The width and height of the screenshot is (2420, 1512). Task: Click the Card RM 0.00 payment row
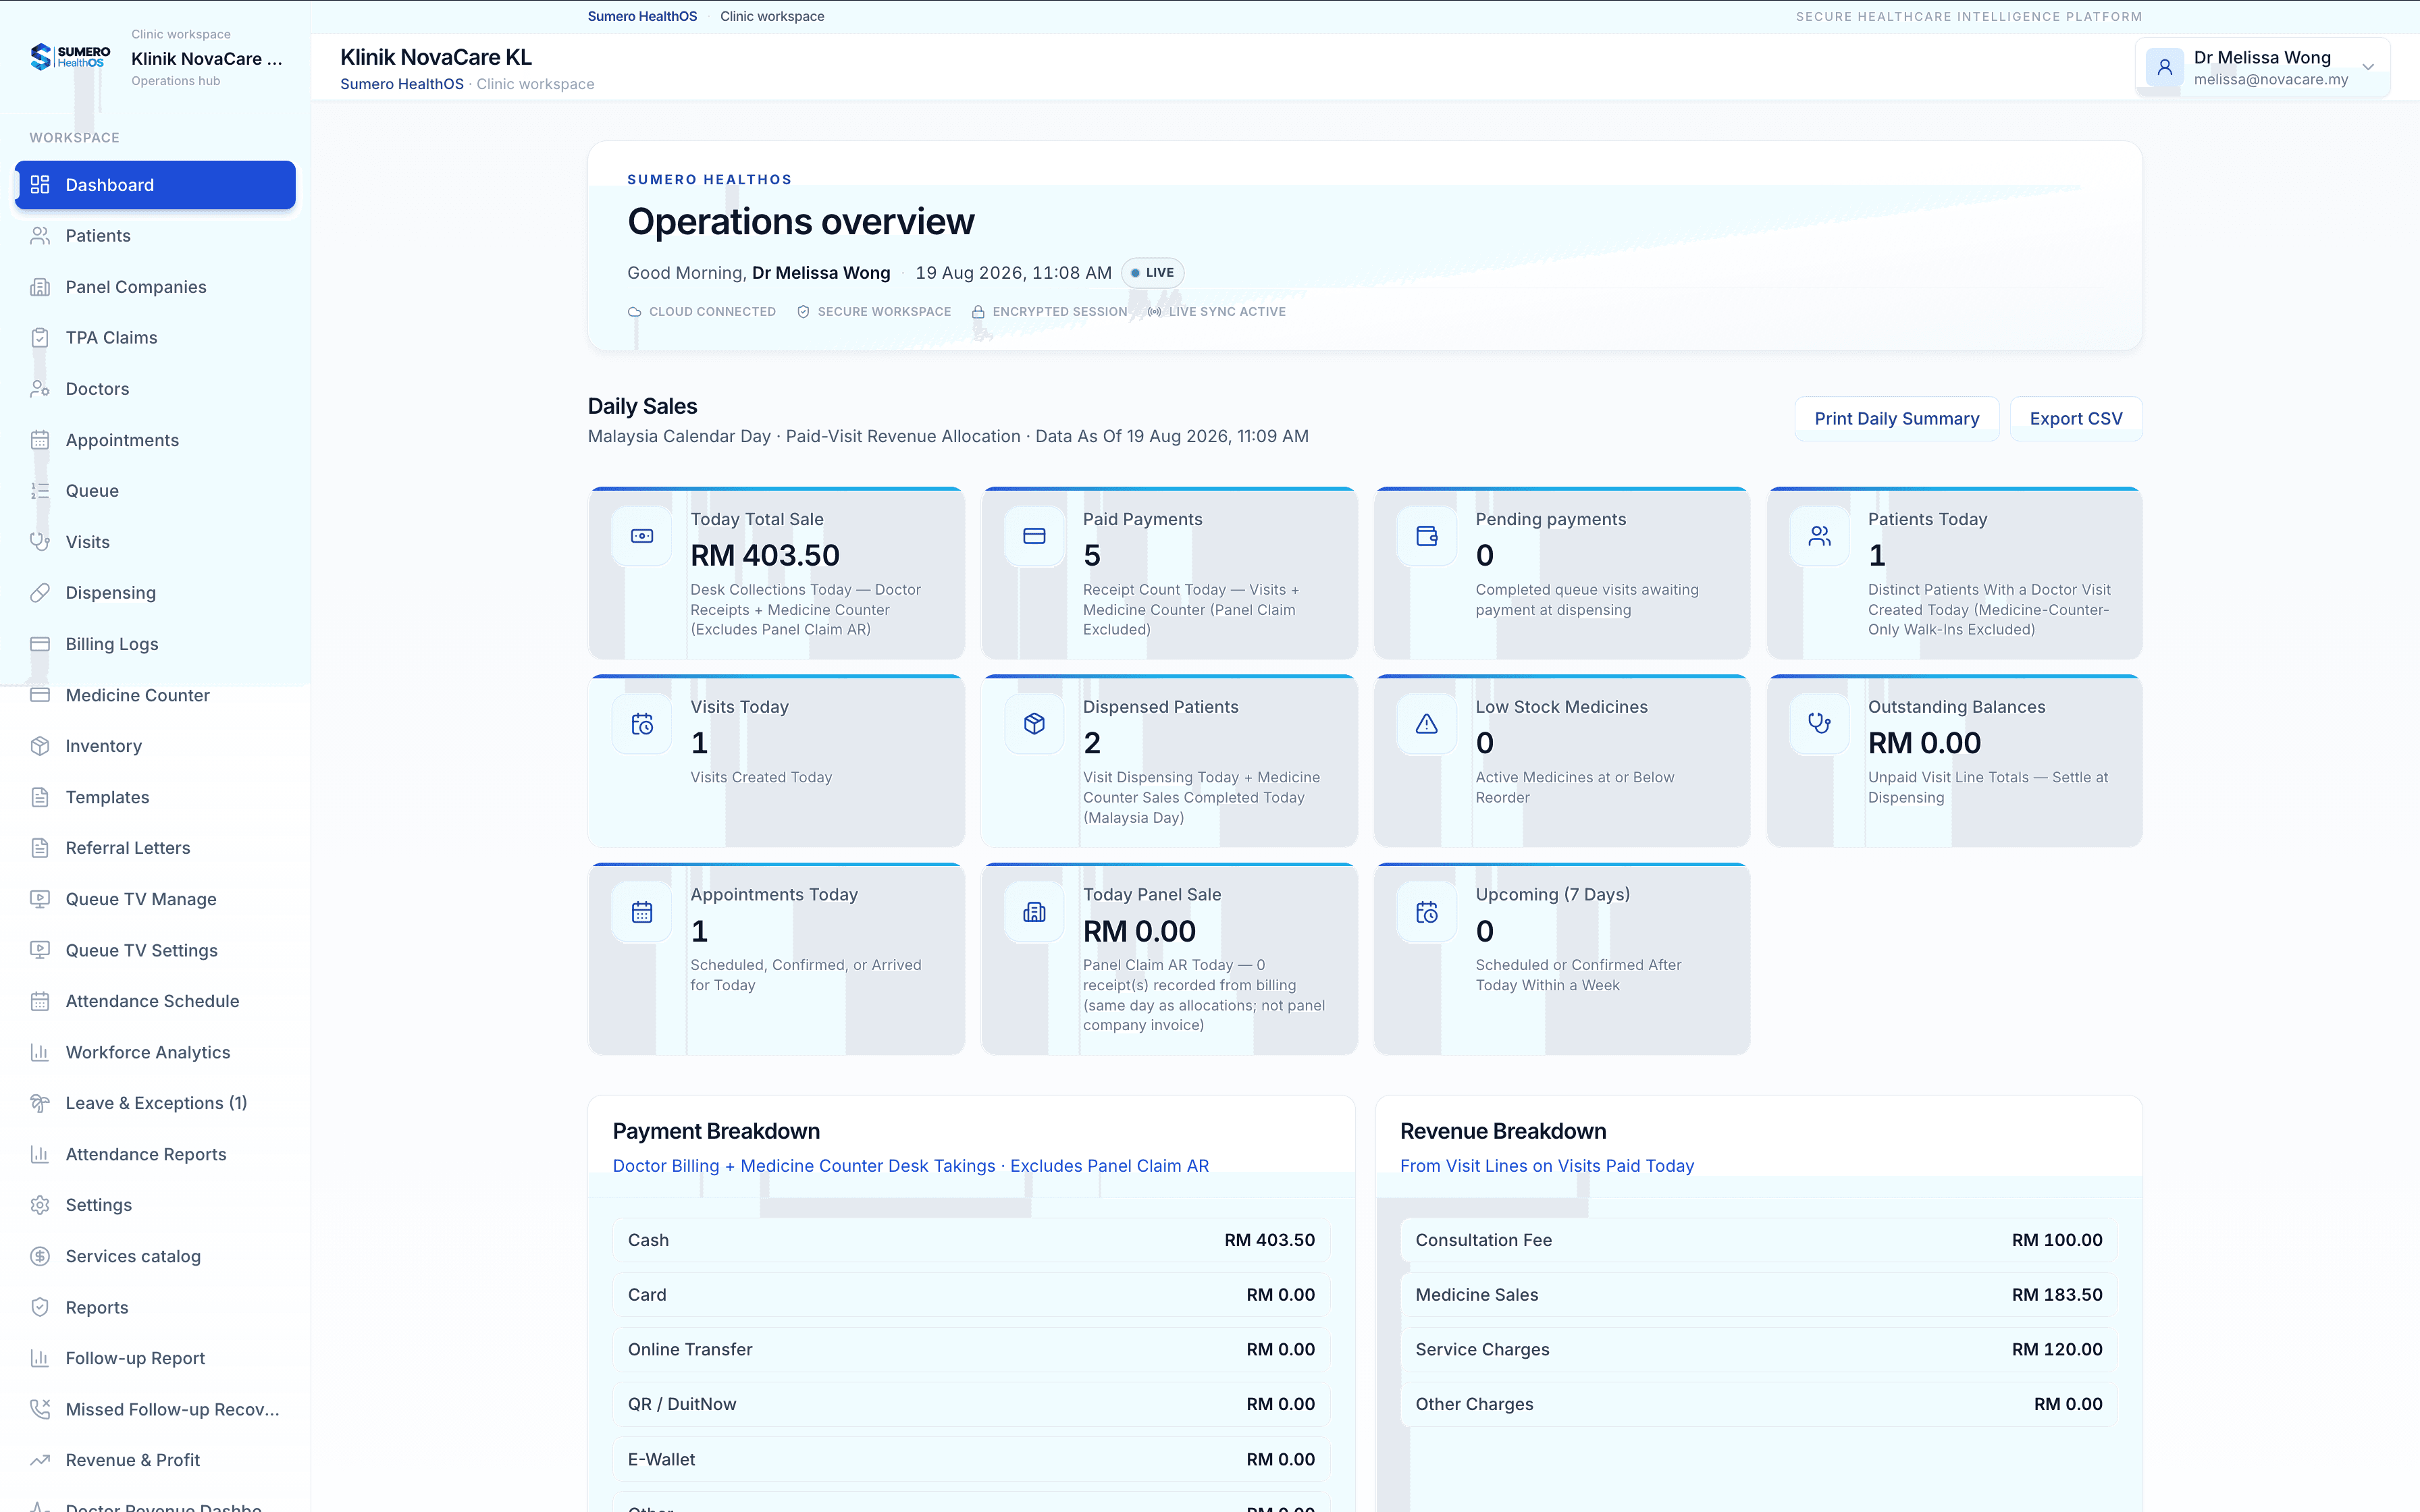[971, 1295]
